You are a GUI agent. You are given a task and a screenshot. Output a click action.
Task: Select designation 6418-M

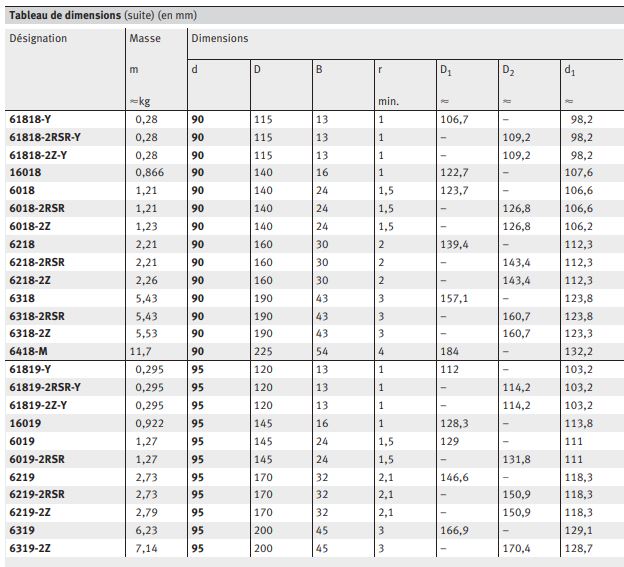28,351
